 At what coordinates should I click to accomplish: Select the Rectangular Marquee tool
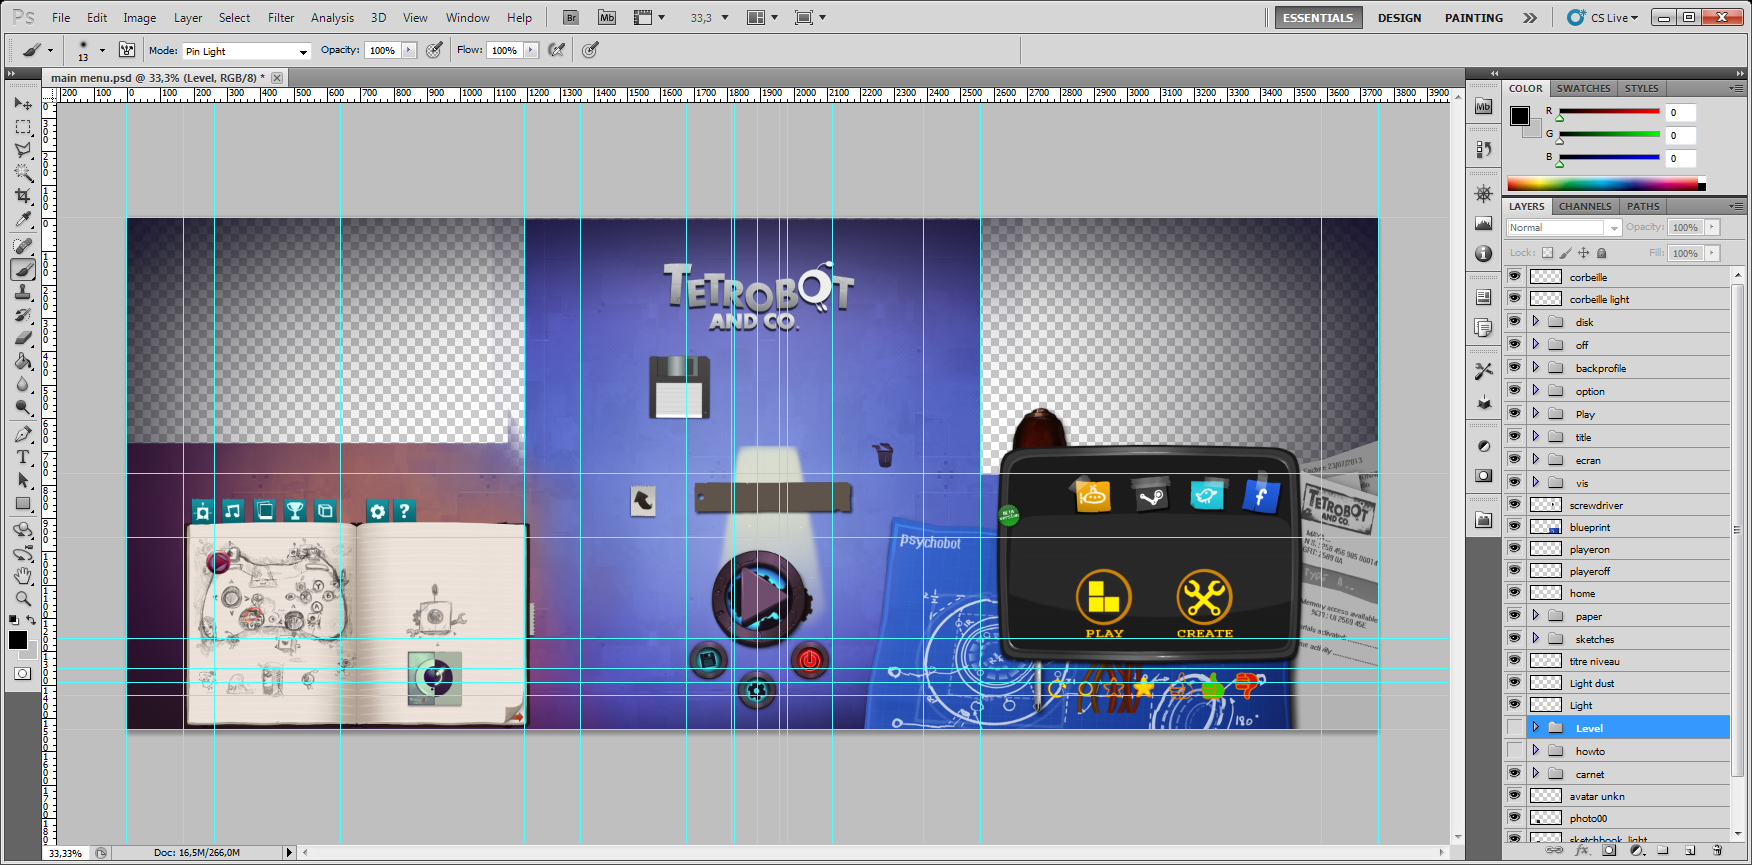click(23, 127)
